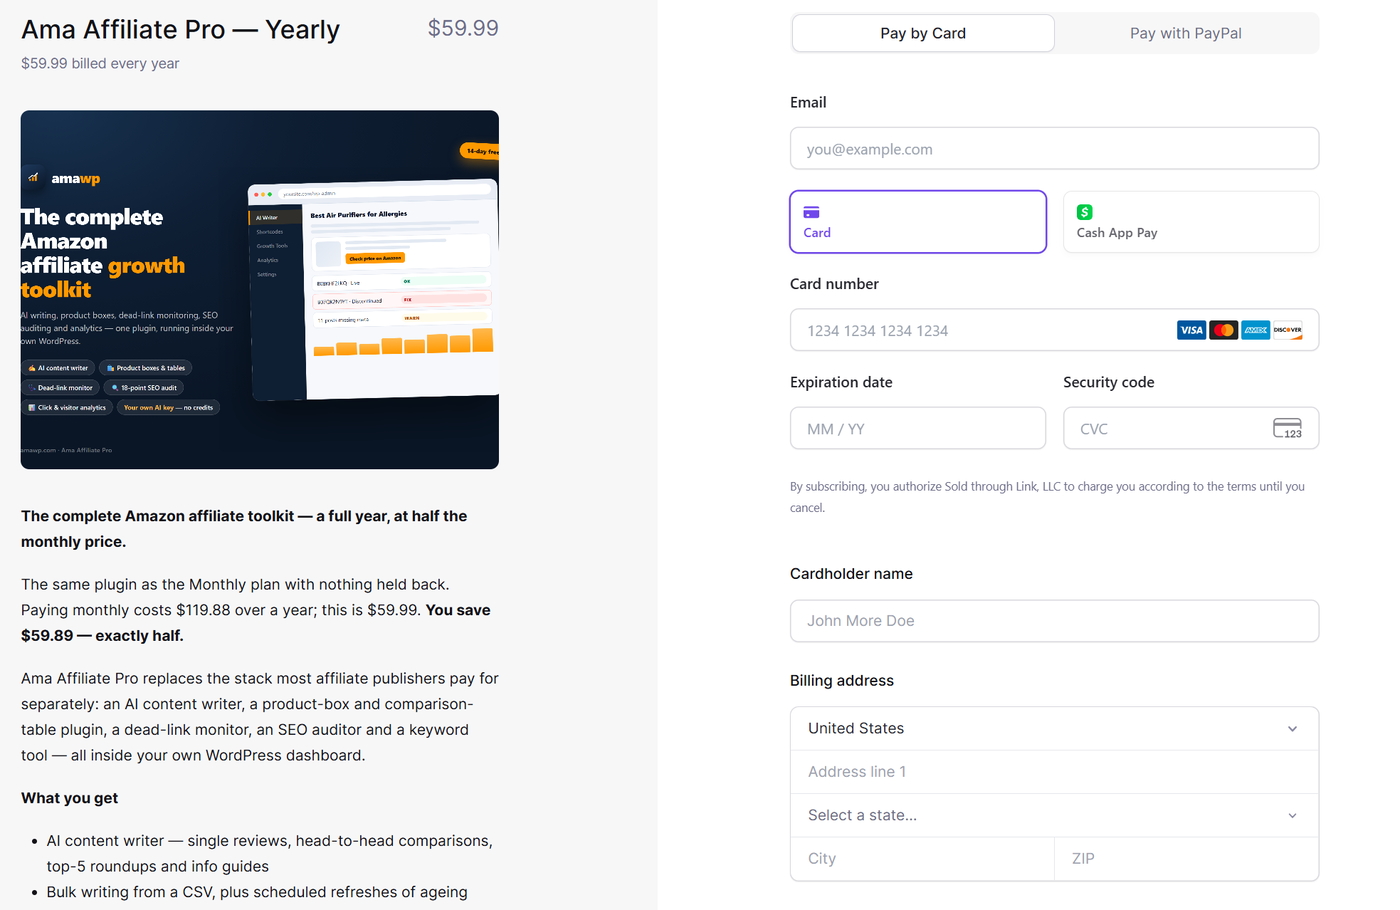The image size is (1400, 910).
Task: Click the 'AI content writer' bullet item
Action: [269, 853]
